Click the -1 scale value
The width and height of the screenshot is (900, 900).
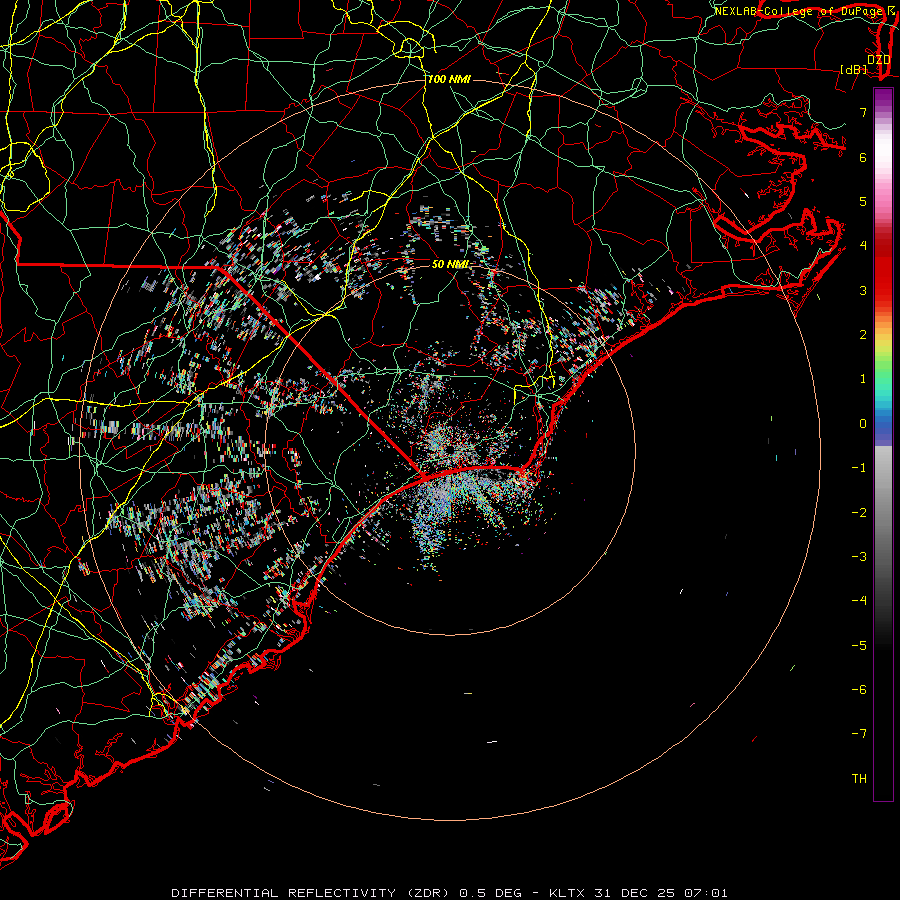click(859, 468)
